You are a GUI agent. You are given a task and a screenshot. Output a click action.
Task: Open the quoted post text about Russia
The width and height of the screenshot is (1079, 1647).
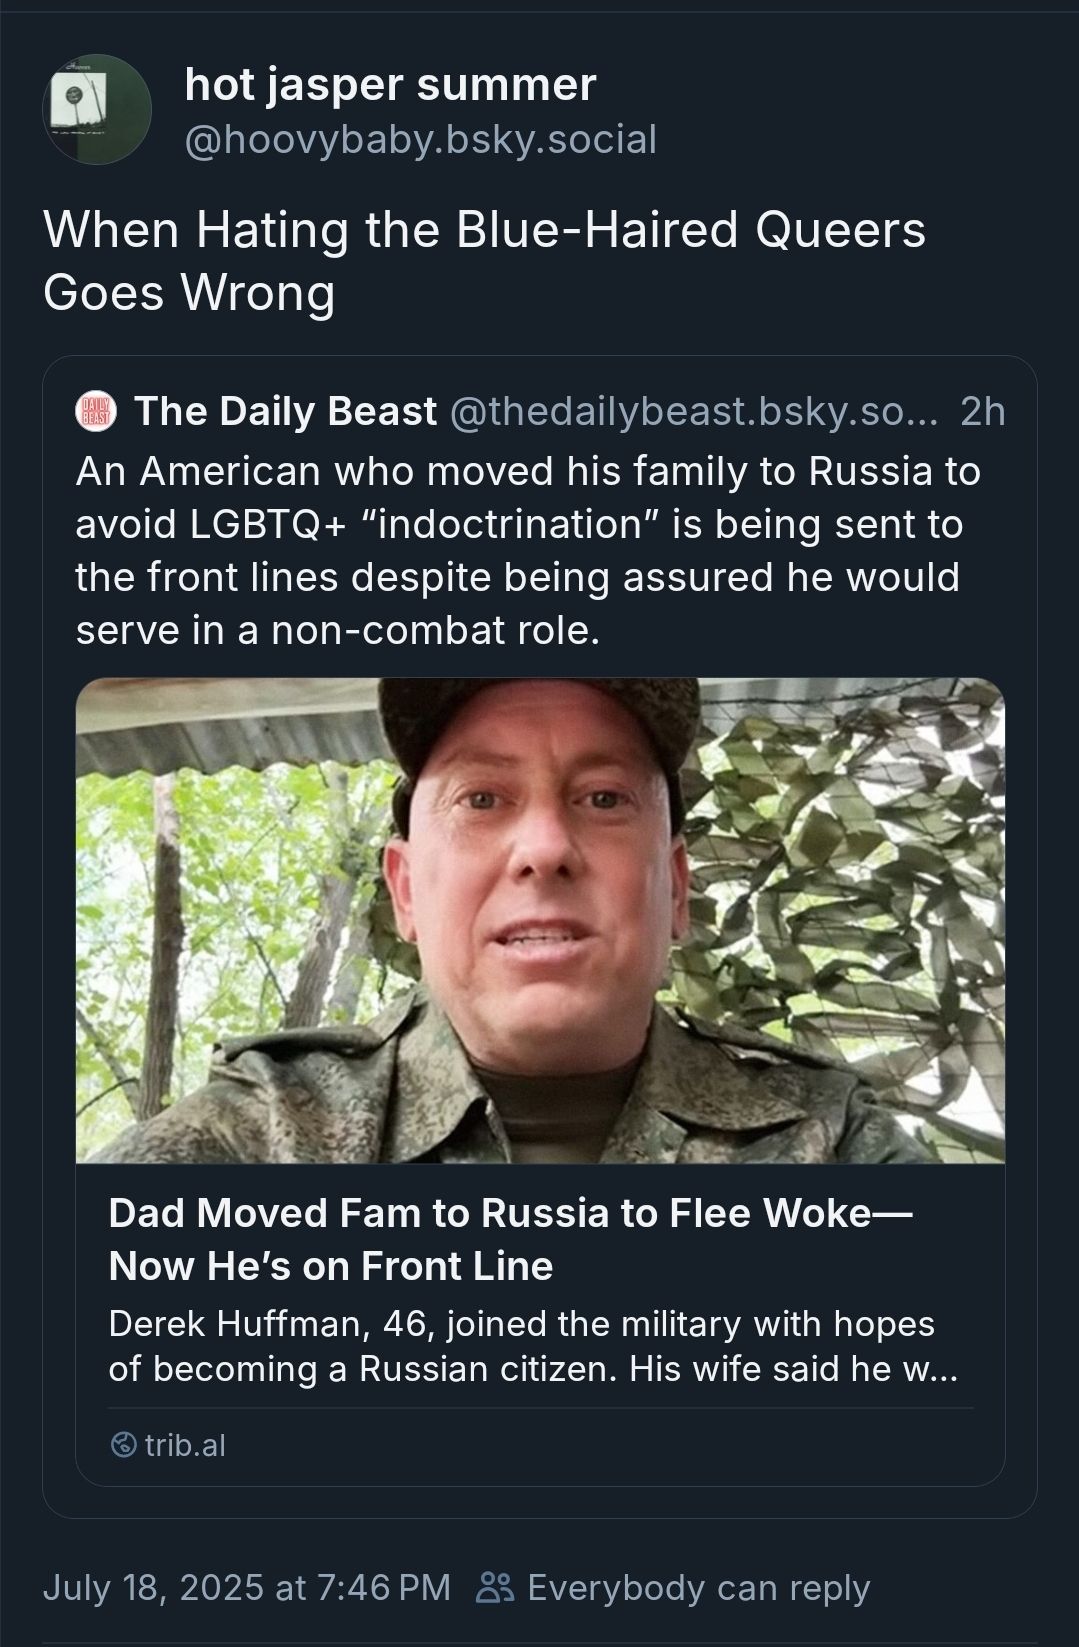click(528, 551)
